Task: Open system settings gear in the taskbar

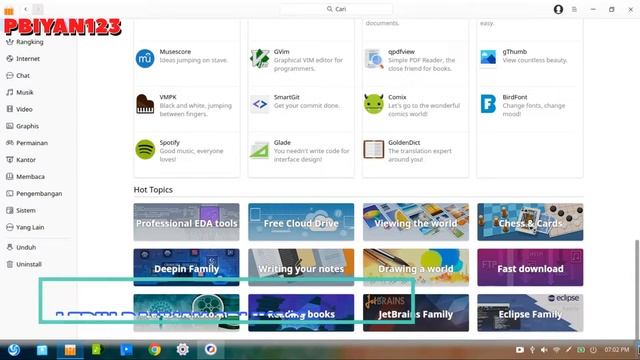Action: point(182,349)
